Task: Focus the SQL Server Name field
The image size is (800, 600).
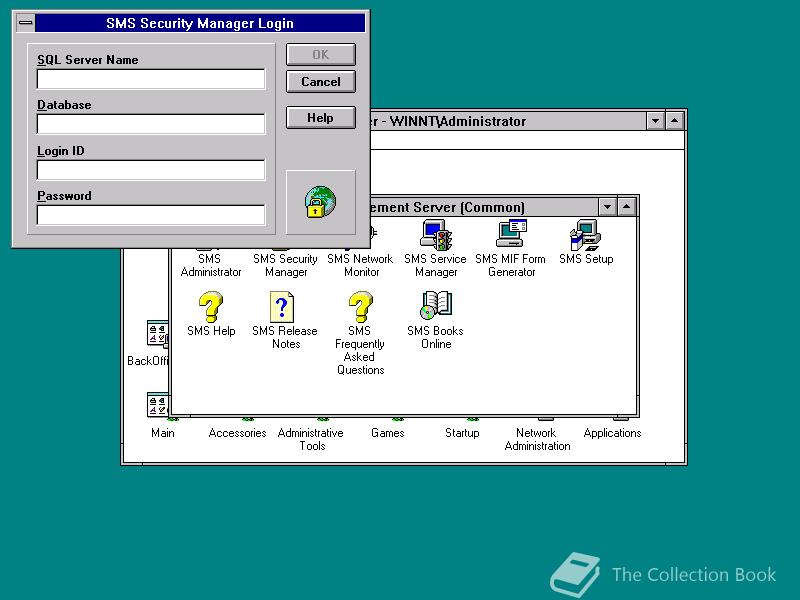Action: point(151,79)
